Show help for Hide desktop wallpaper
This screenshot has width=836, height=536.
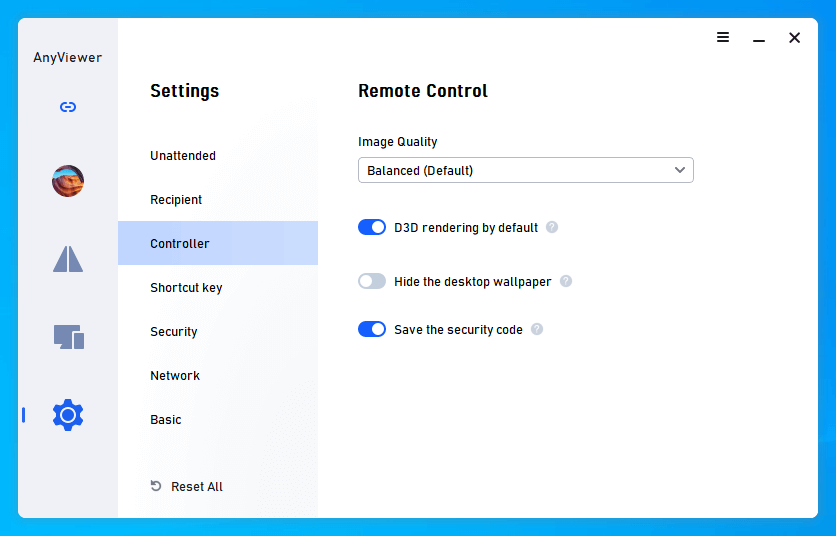(566, 281)
